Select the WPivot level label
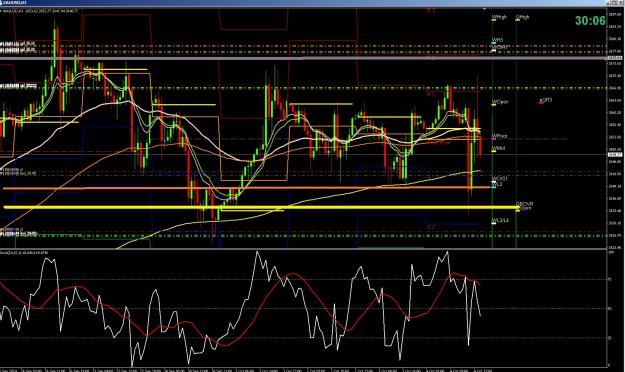625x372 pixels. click(x=499, y=136)
